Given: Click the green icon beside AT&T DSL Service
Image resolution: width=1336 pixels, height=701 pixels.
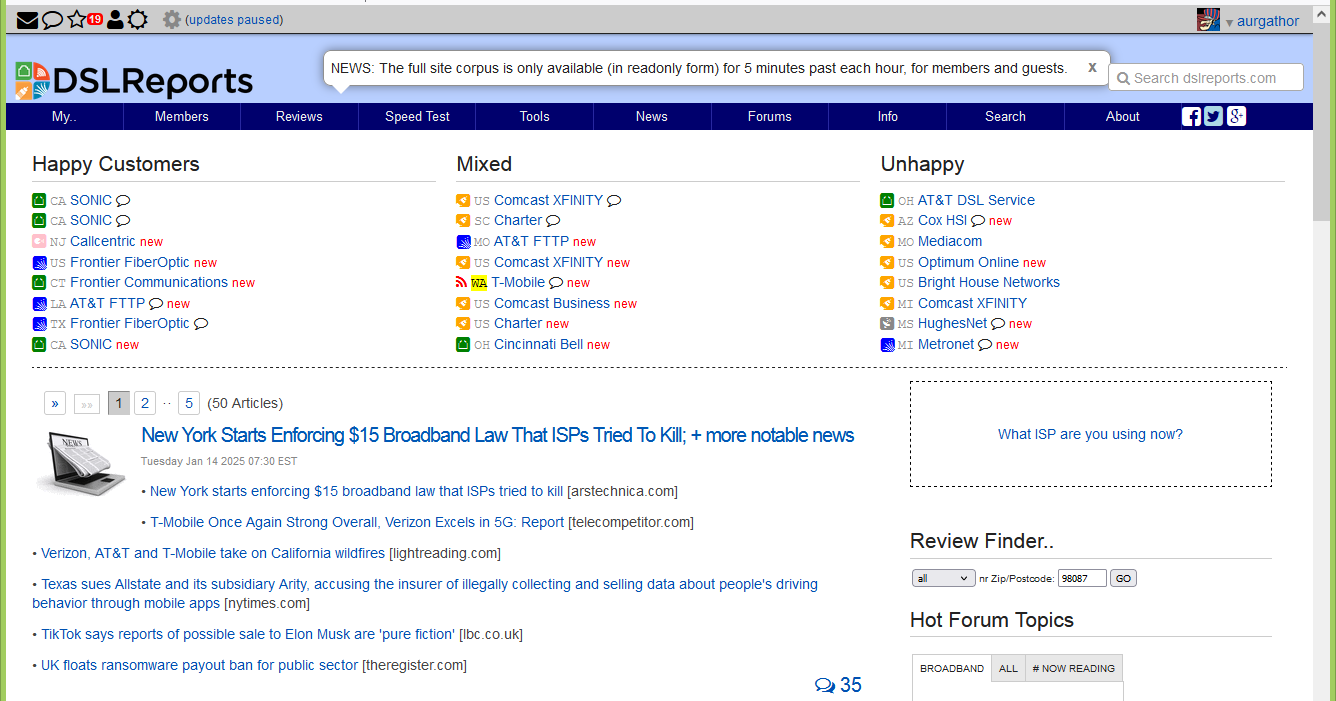Looking at the screenshot, I should pyautogui.click(x=887, y=200).
